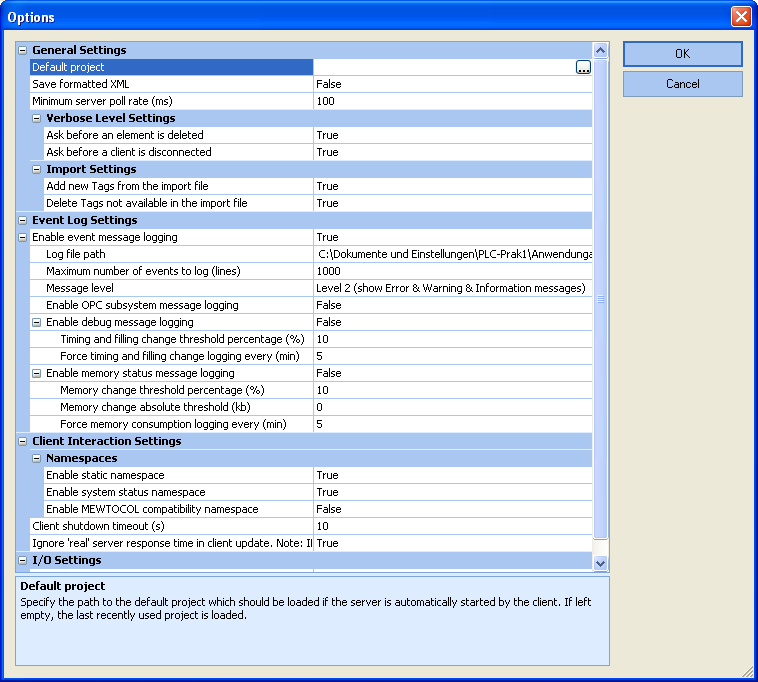The height and width of the screenshot is (682, 758).
Task: Click True value for Delete Tags option
Action: 327,203
